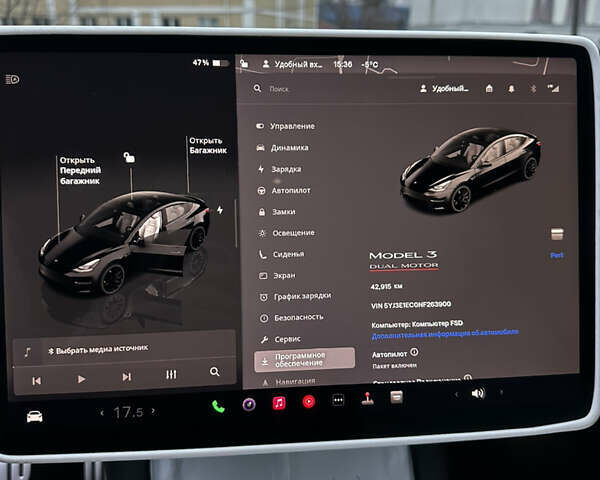Open the Безопасность settings menu
Screen dimensions: 600x480
pyautogui.click(x=298, y=317)
